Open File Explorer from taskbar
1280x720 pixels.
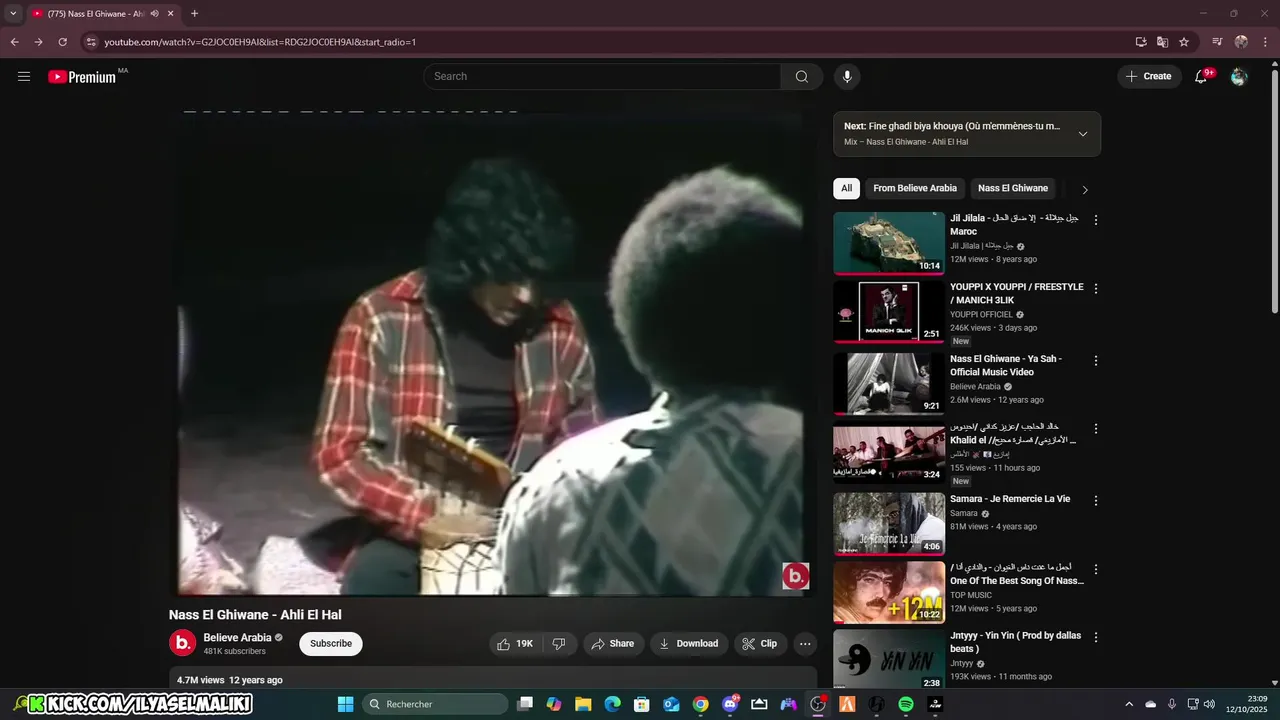point(583,704)
